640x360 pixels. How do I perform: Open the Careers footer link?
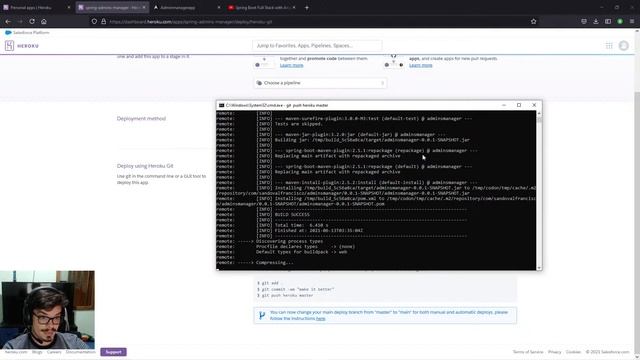(x=54, y=352)
